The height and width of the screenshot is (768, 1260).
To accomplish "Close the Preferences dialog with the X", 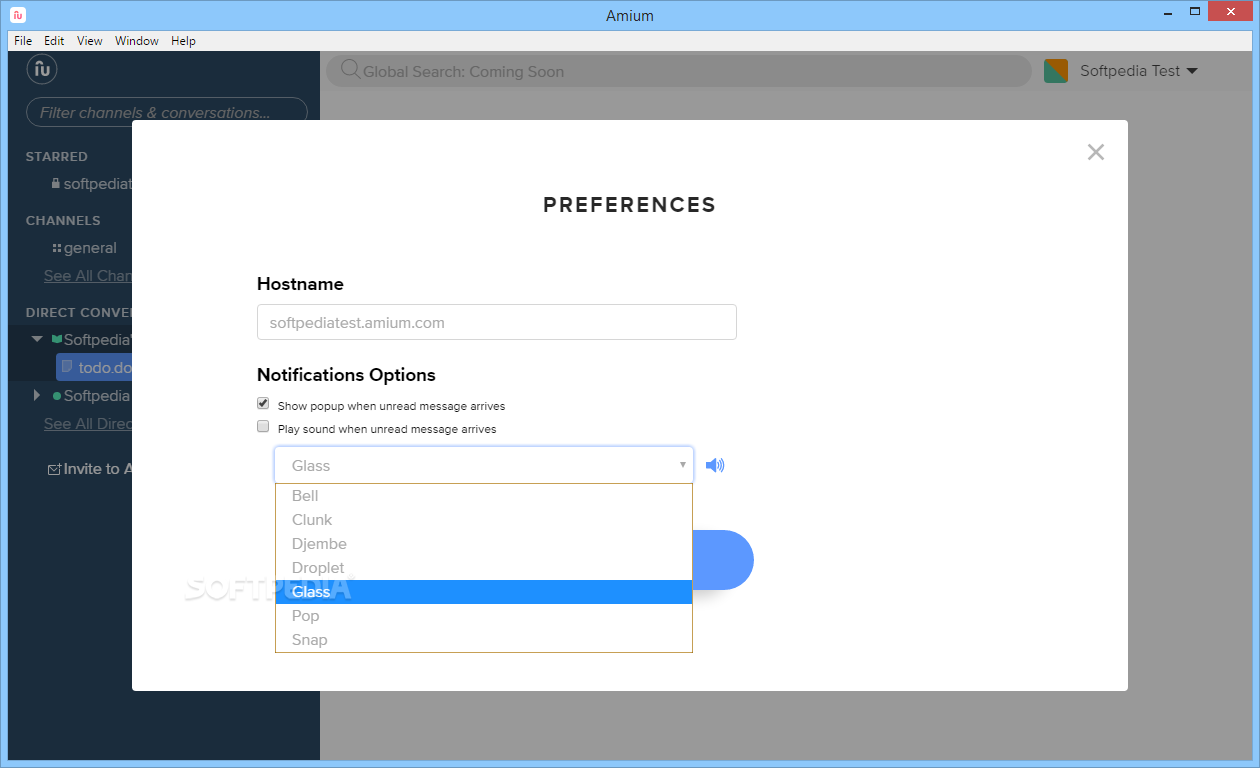I will [x=1096, y=152].
